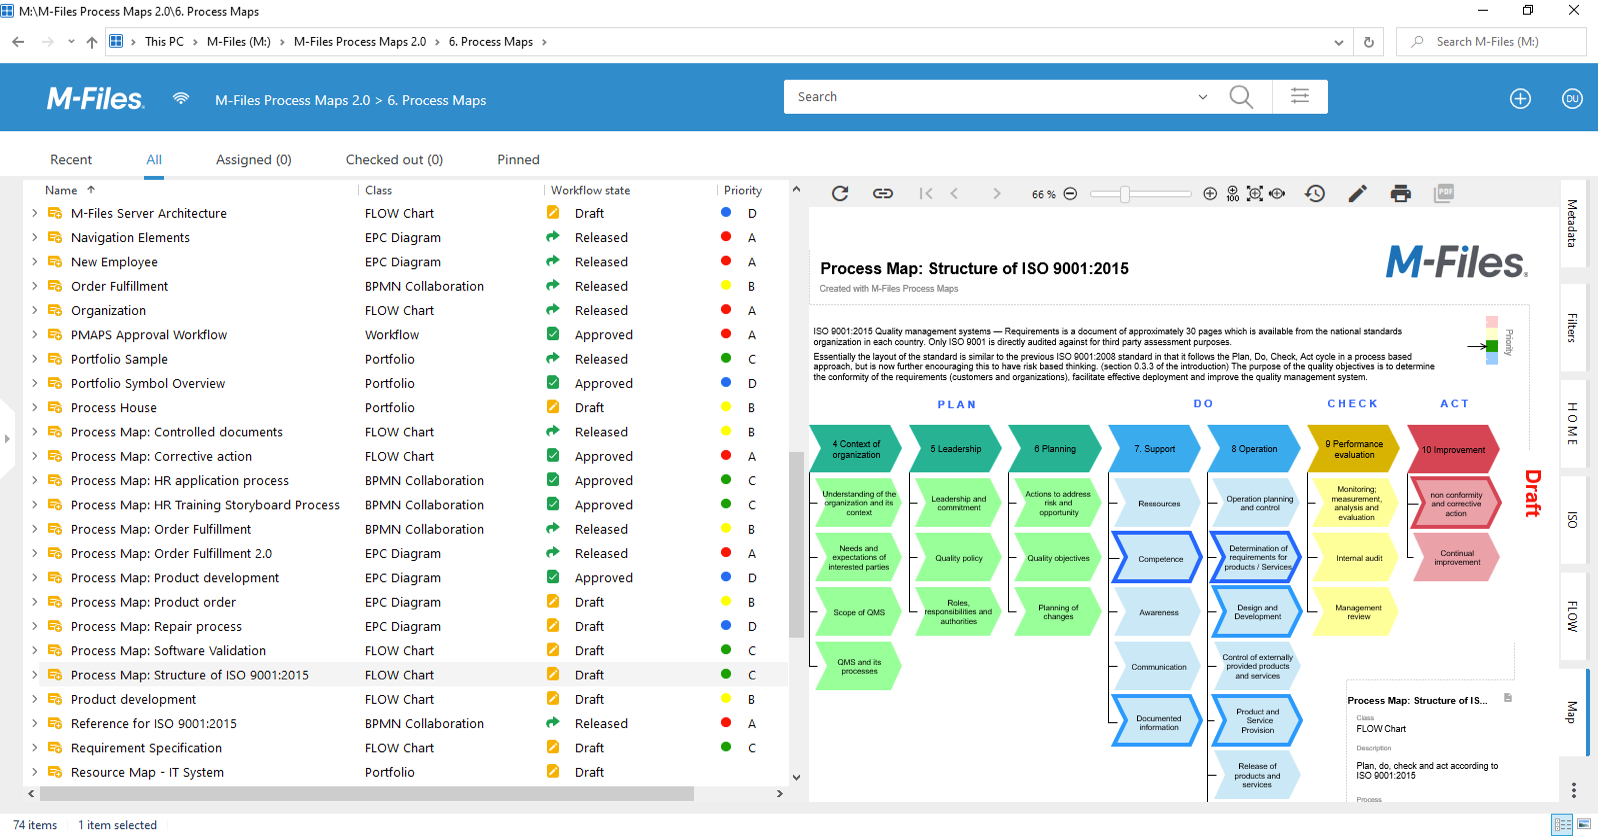Viewport: 1598px width, 836px height.
Task: Expand the M-Files Server Architecture row
Action: coord(34,213)
